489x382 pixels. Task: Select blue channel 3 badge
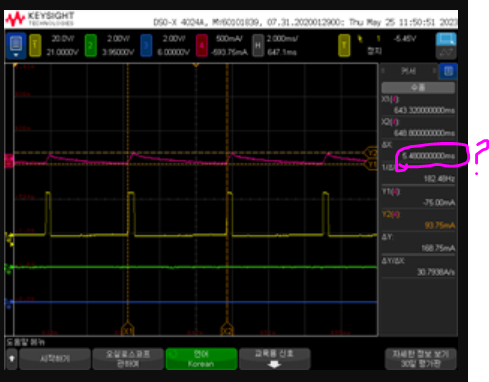pyautogui.click(x=146, y=45)
